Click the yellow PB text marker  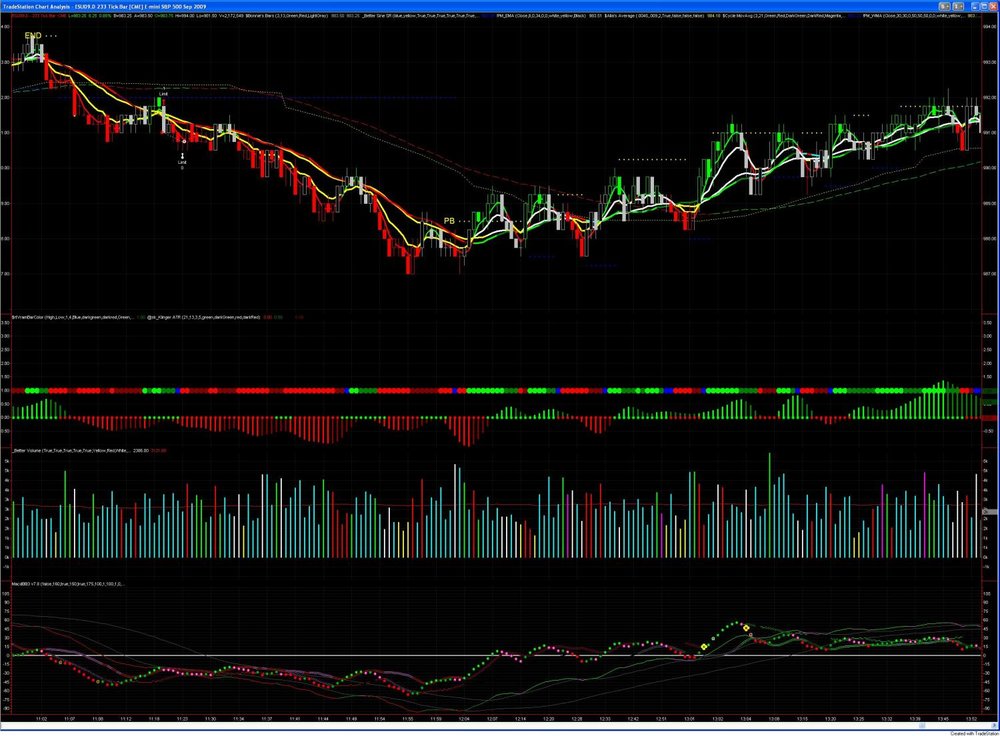pyautogui.click(x=449, y=221)
